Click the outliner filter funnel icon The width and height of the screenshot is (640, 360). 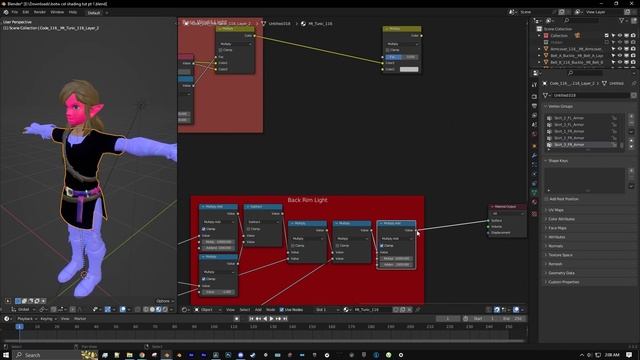(x=622, y=20)
